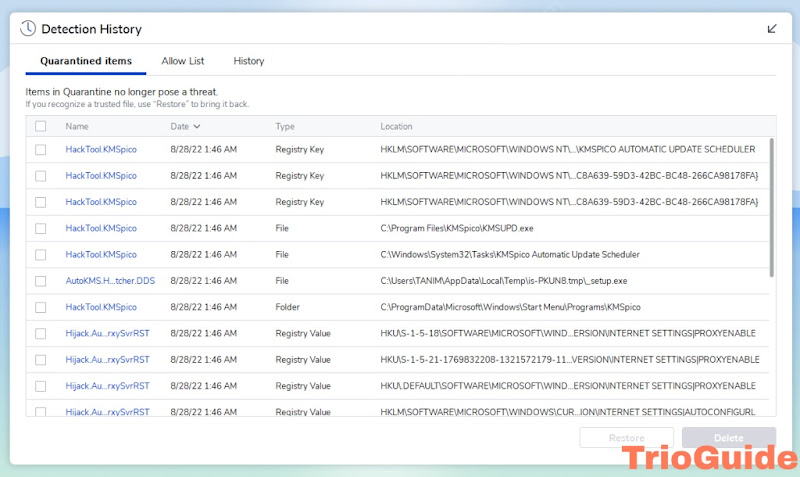
Task: Click the Name column header
Action: (x=77, y=126)
